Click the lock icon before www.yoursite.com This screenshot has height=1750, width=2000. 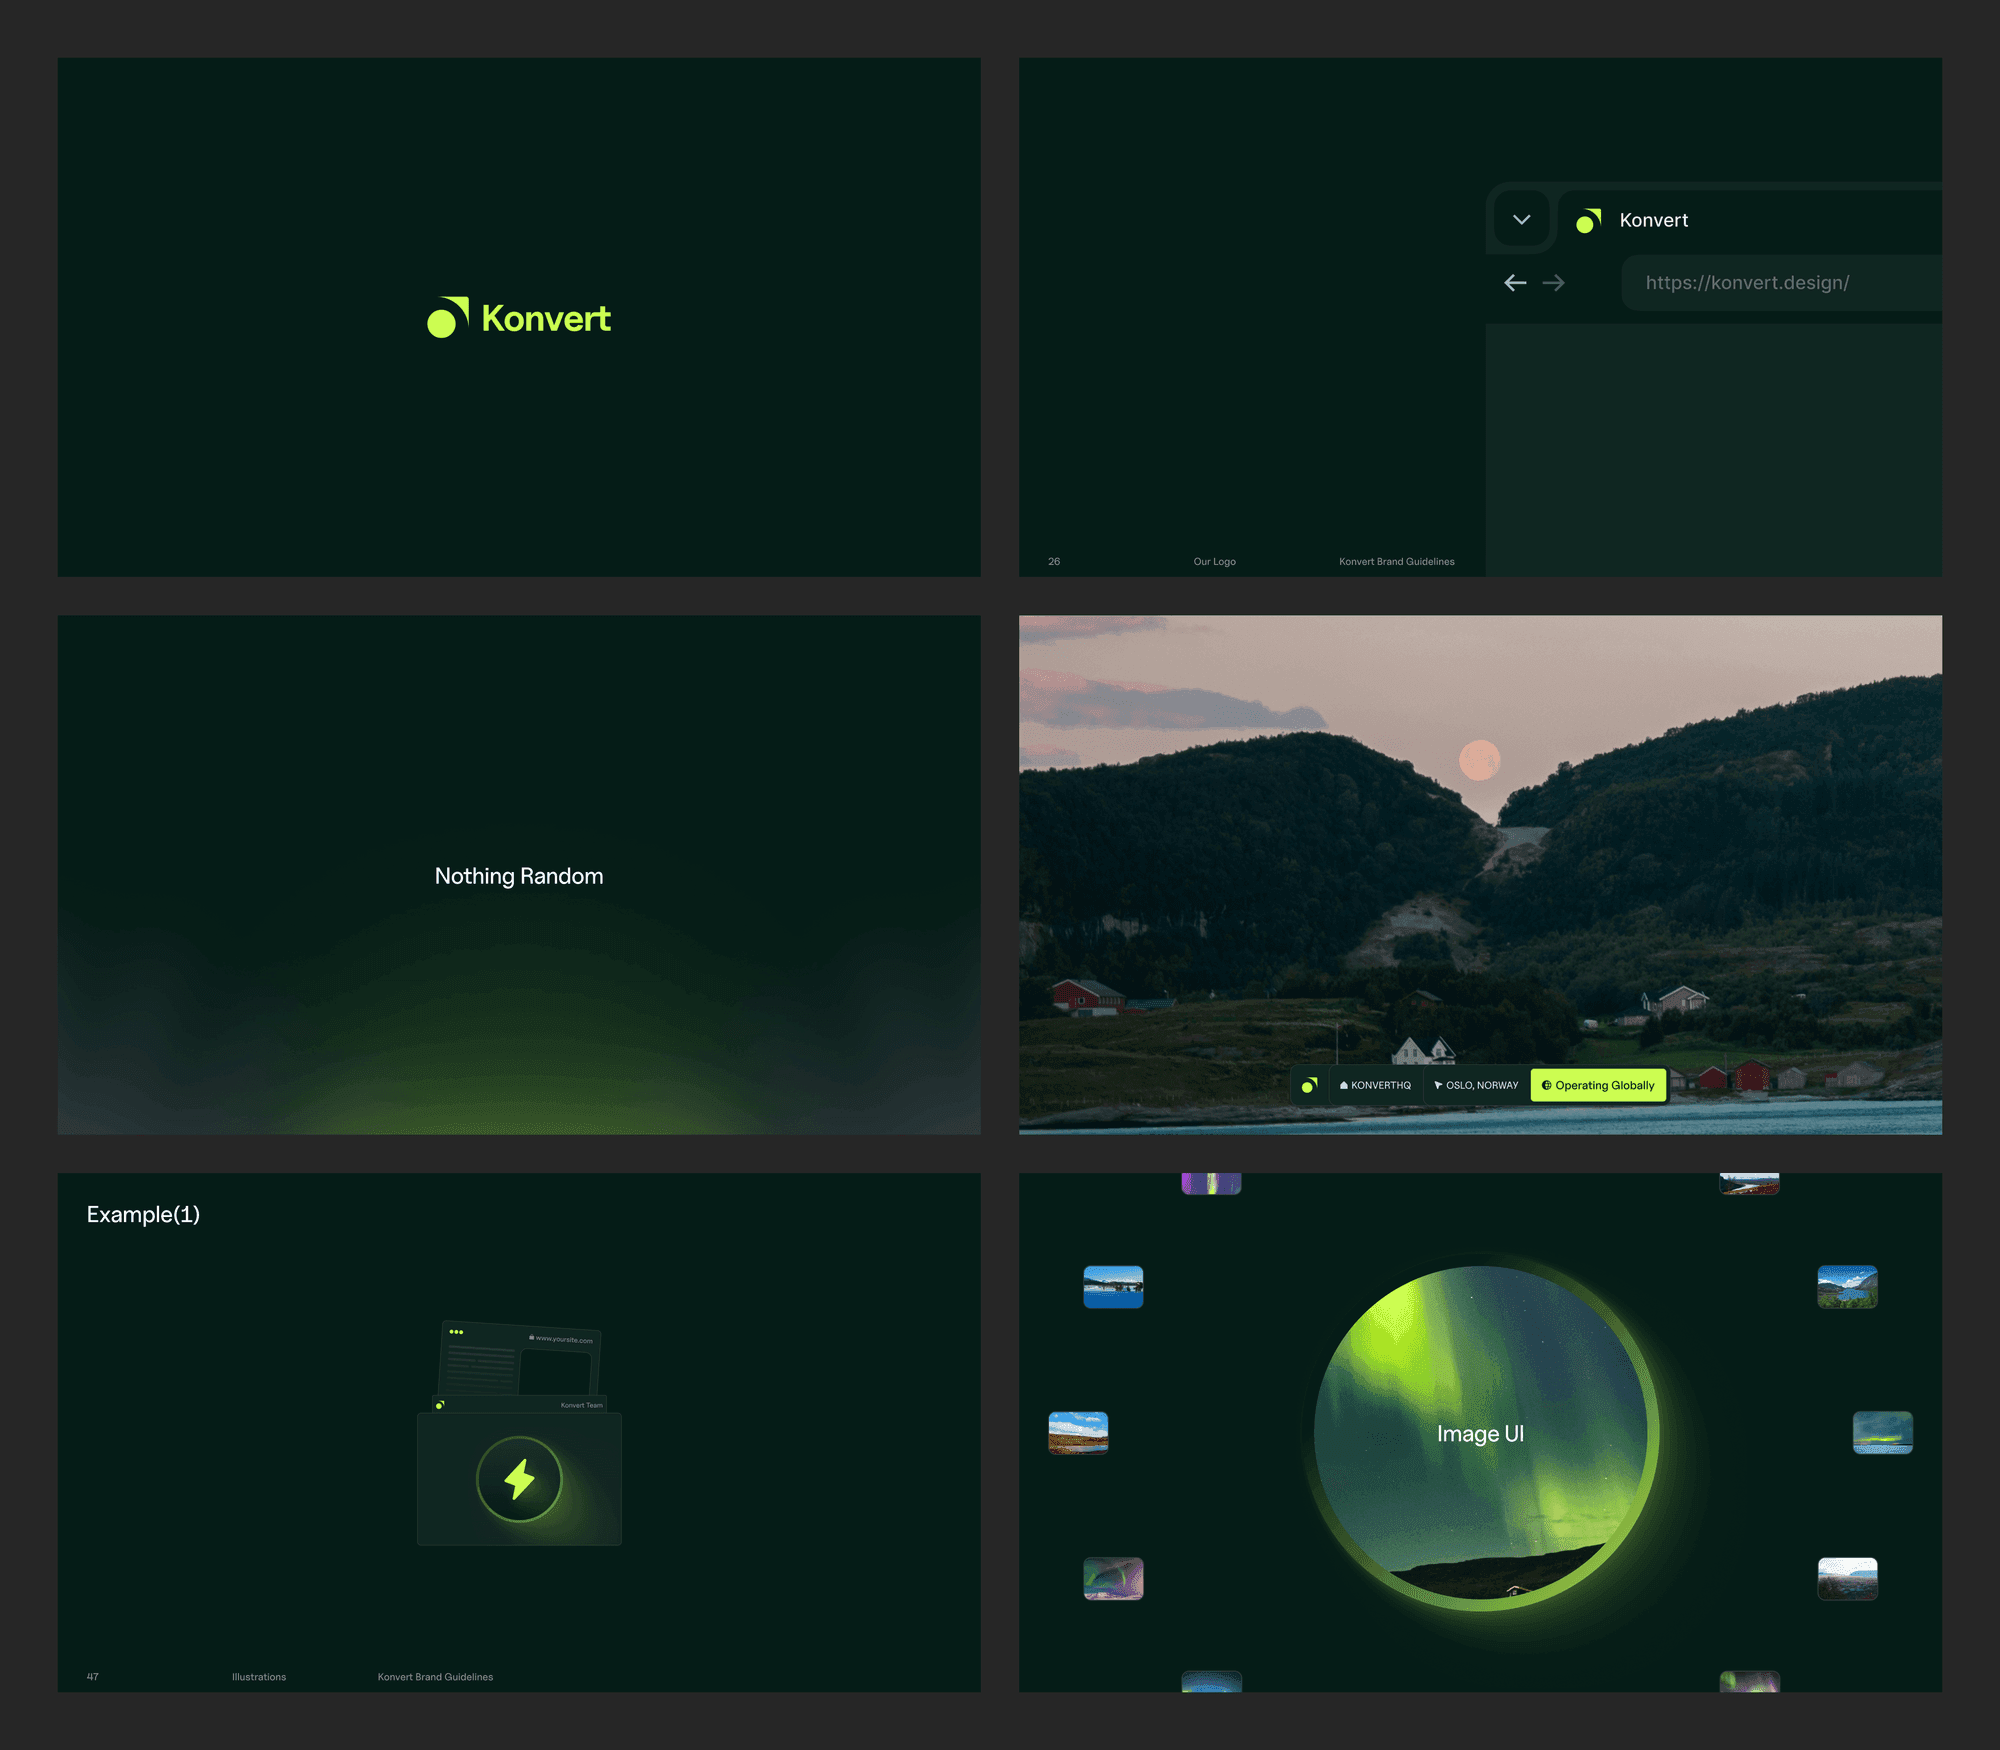(532, 1337)
